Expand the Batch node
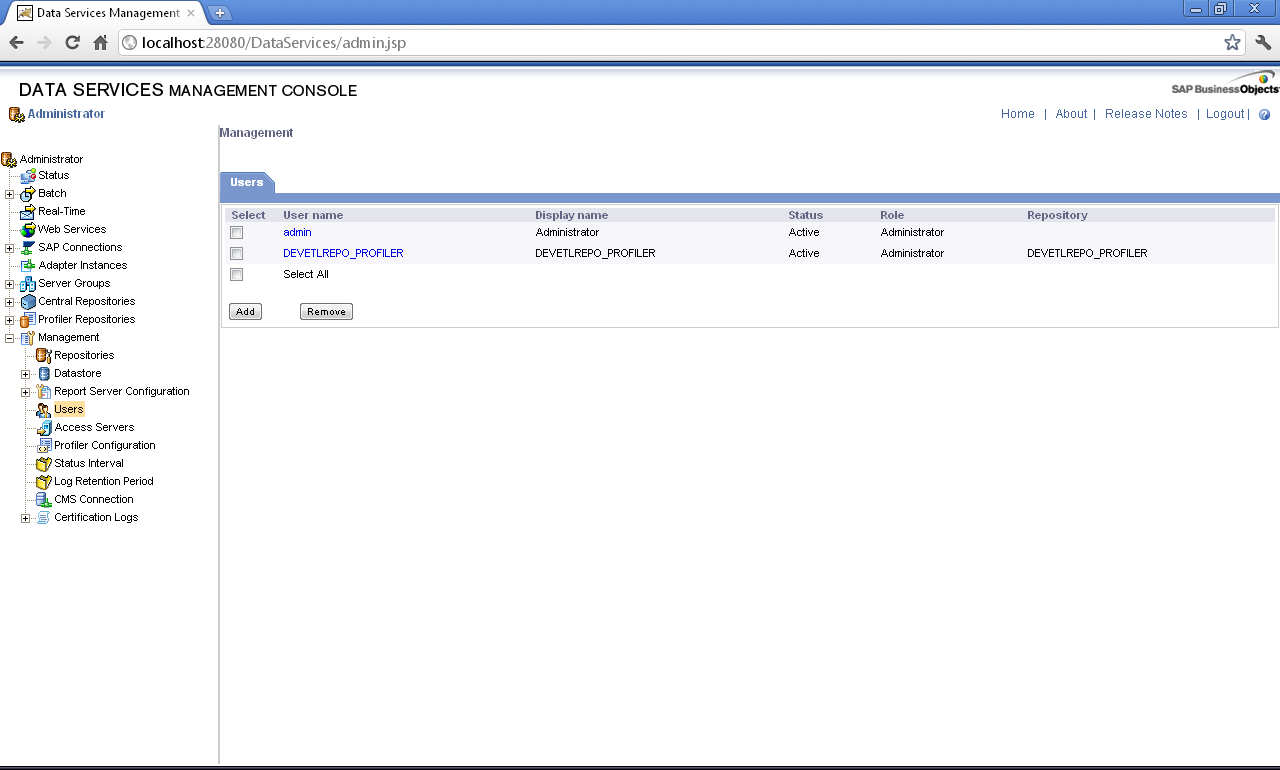 tap(9, 194)
